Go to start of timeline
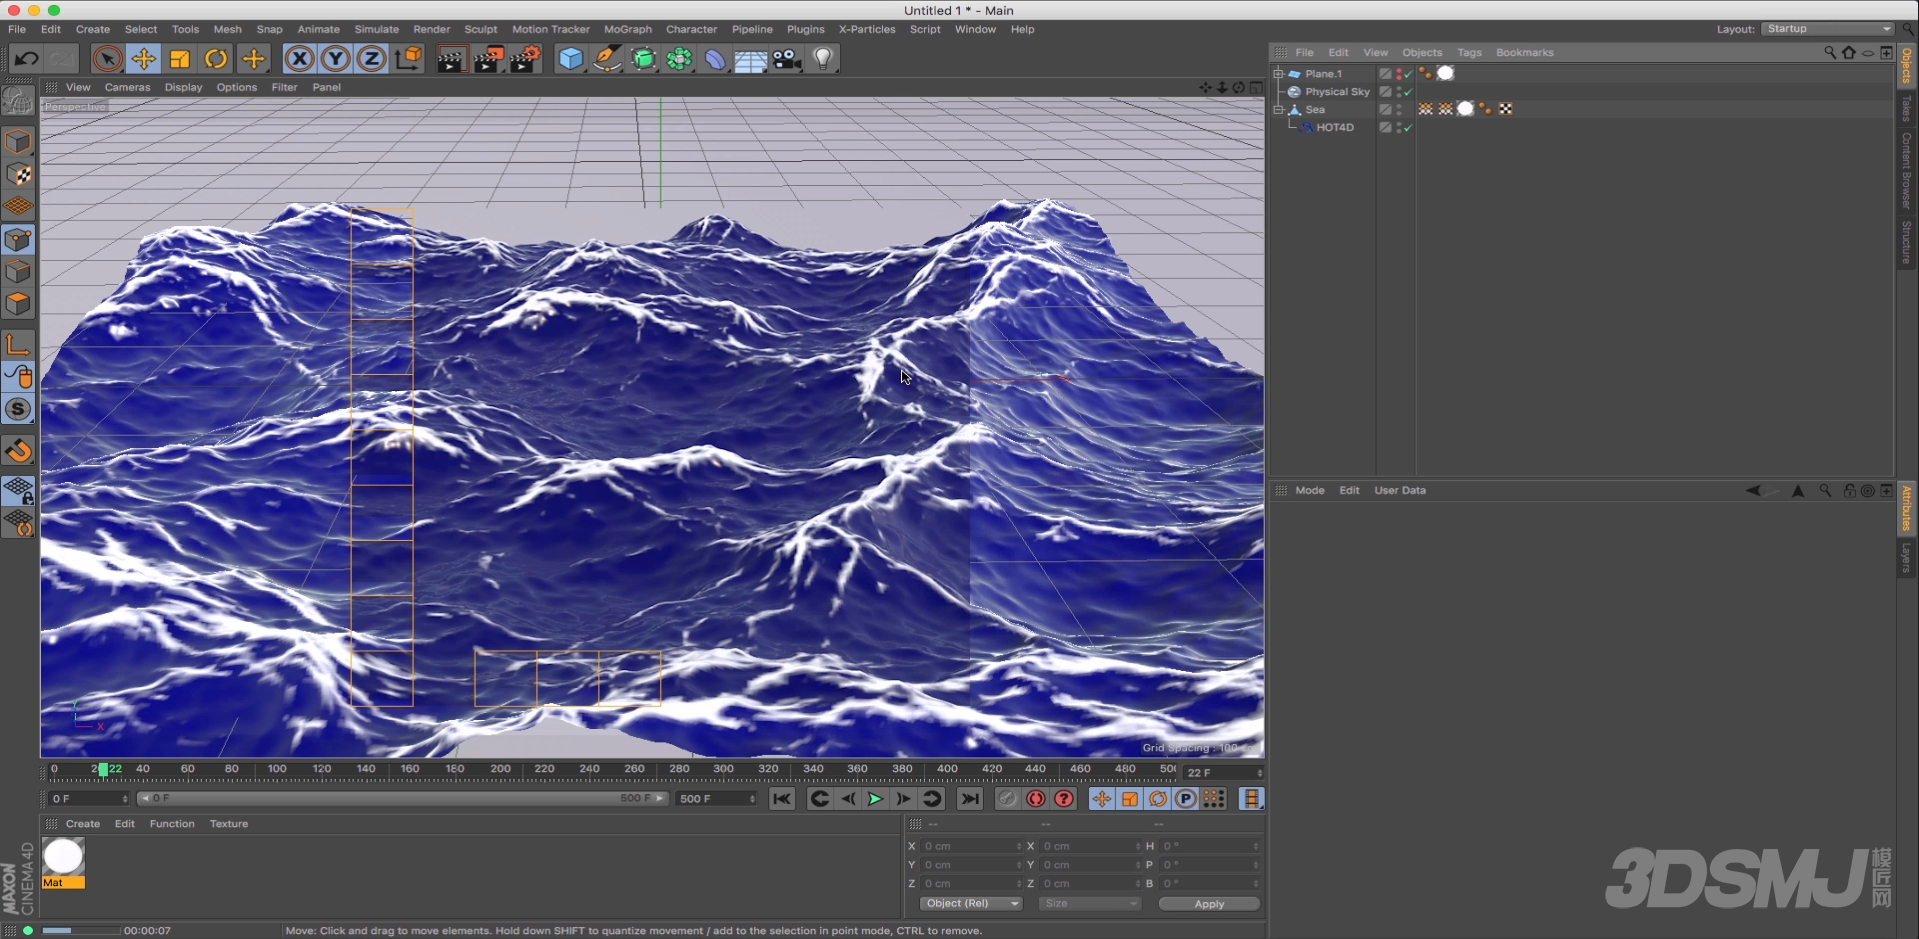 782,798
